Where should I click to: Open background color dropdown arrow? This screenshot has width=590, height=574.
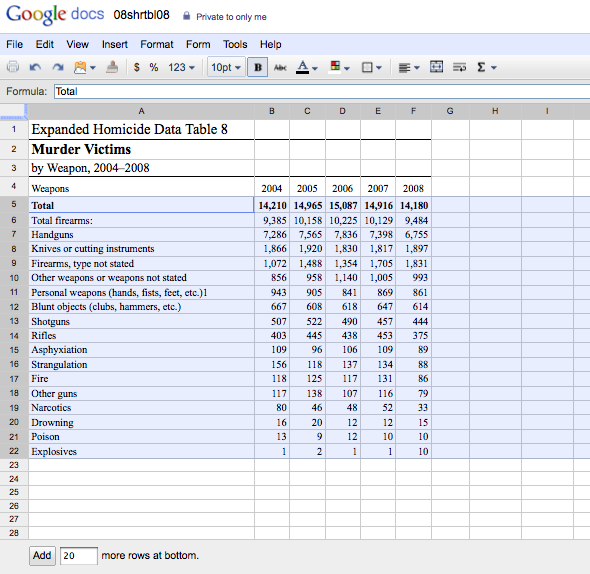(347, 68)
